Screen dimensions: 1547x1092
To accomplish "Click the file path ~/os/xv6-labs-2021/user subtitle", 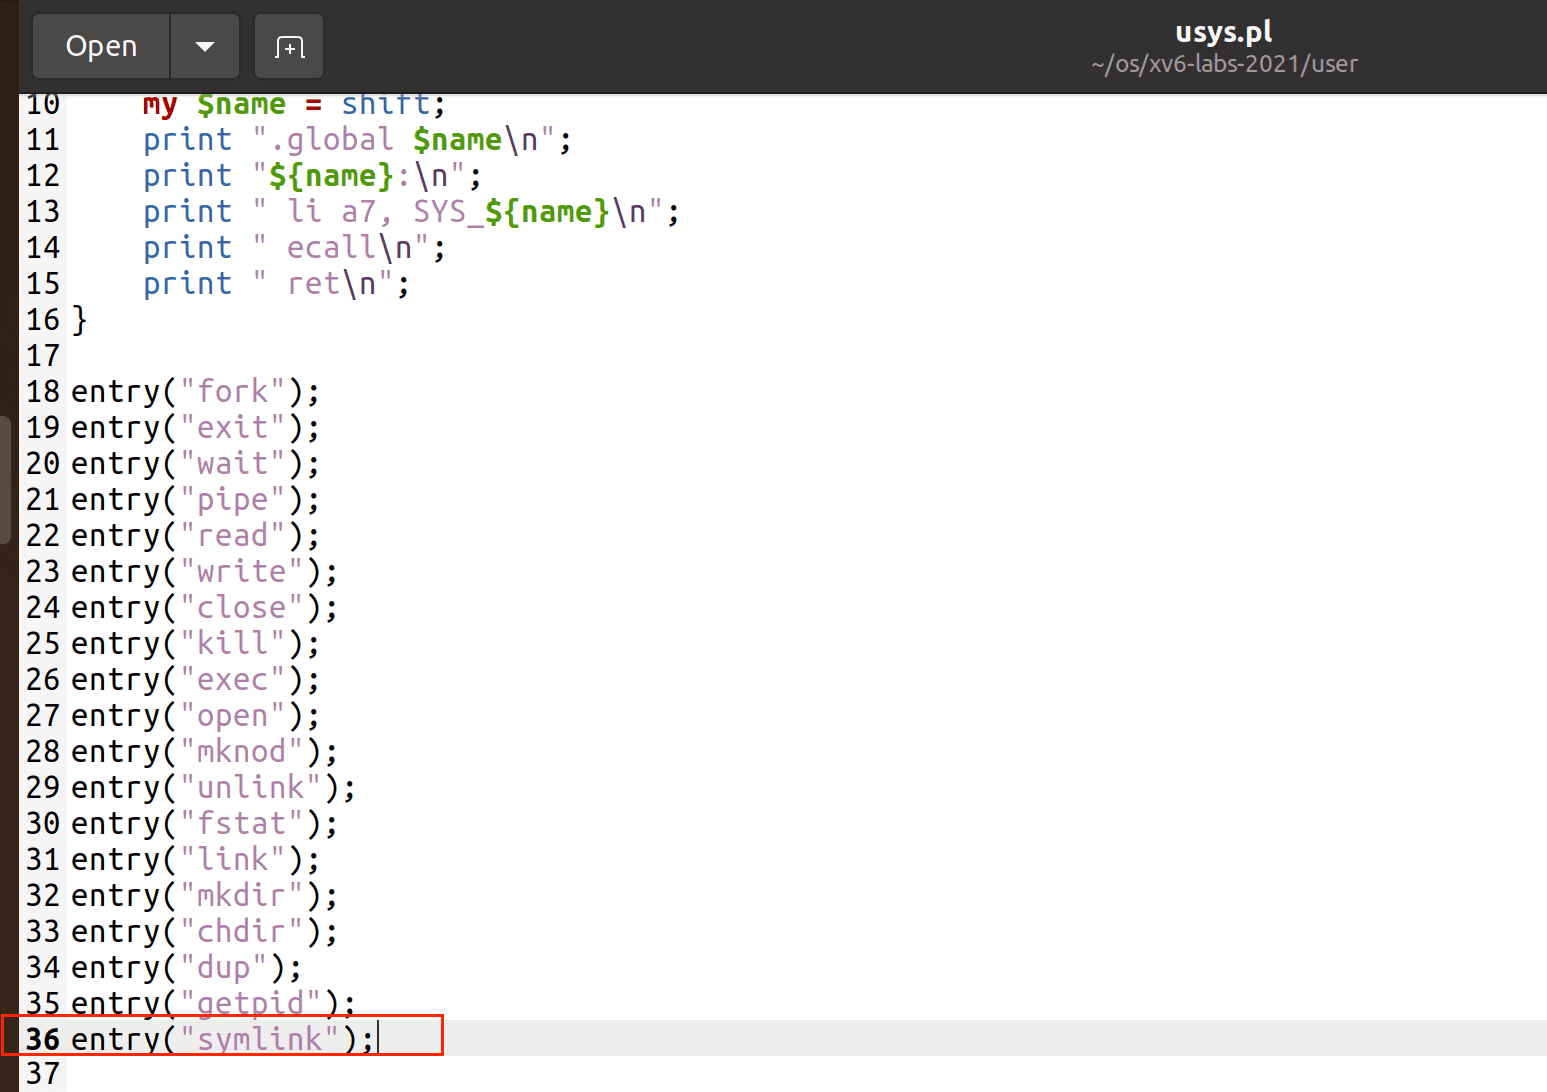I will [1224, 64].
